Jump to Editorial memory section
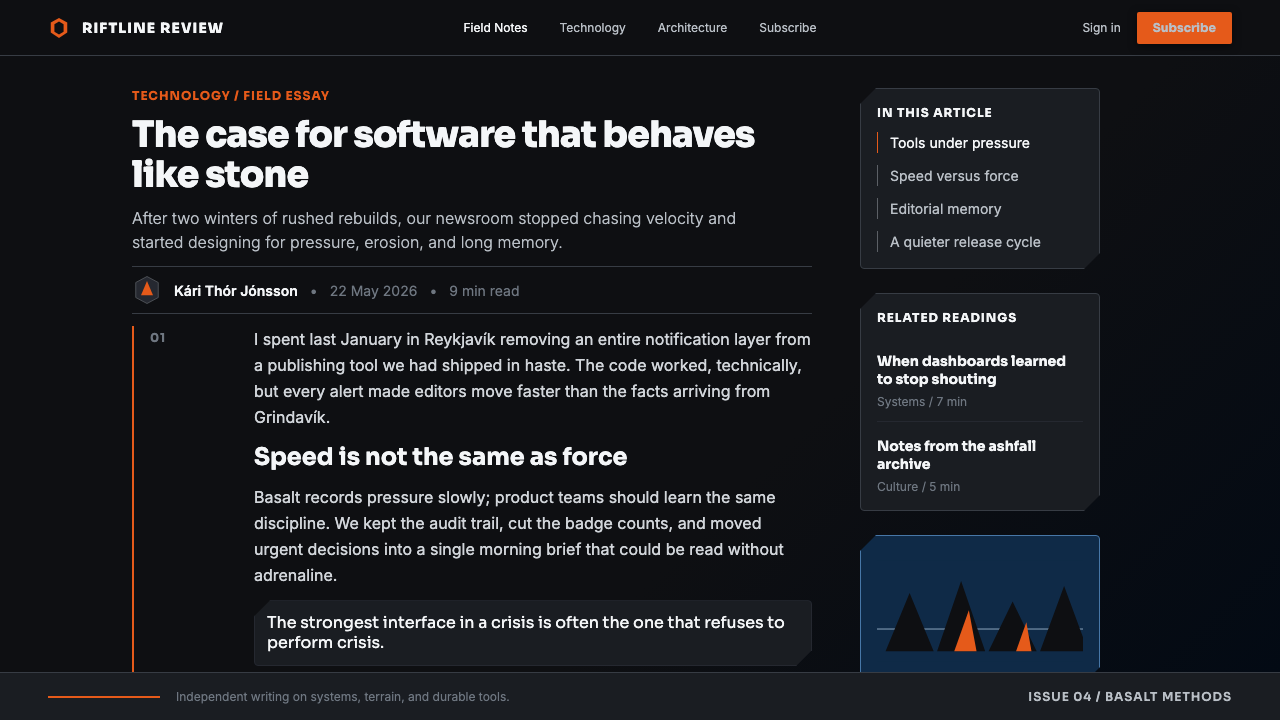 [x=945, y=209]
